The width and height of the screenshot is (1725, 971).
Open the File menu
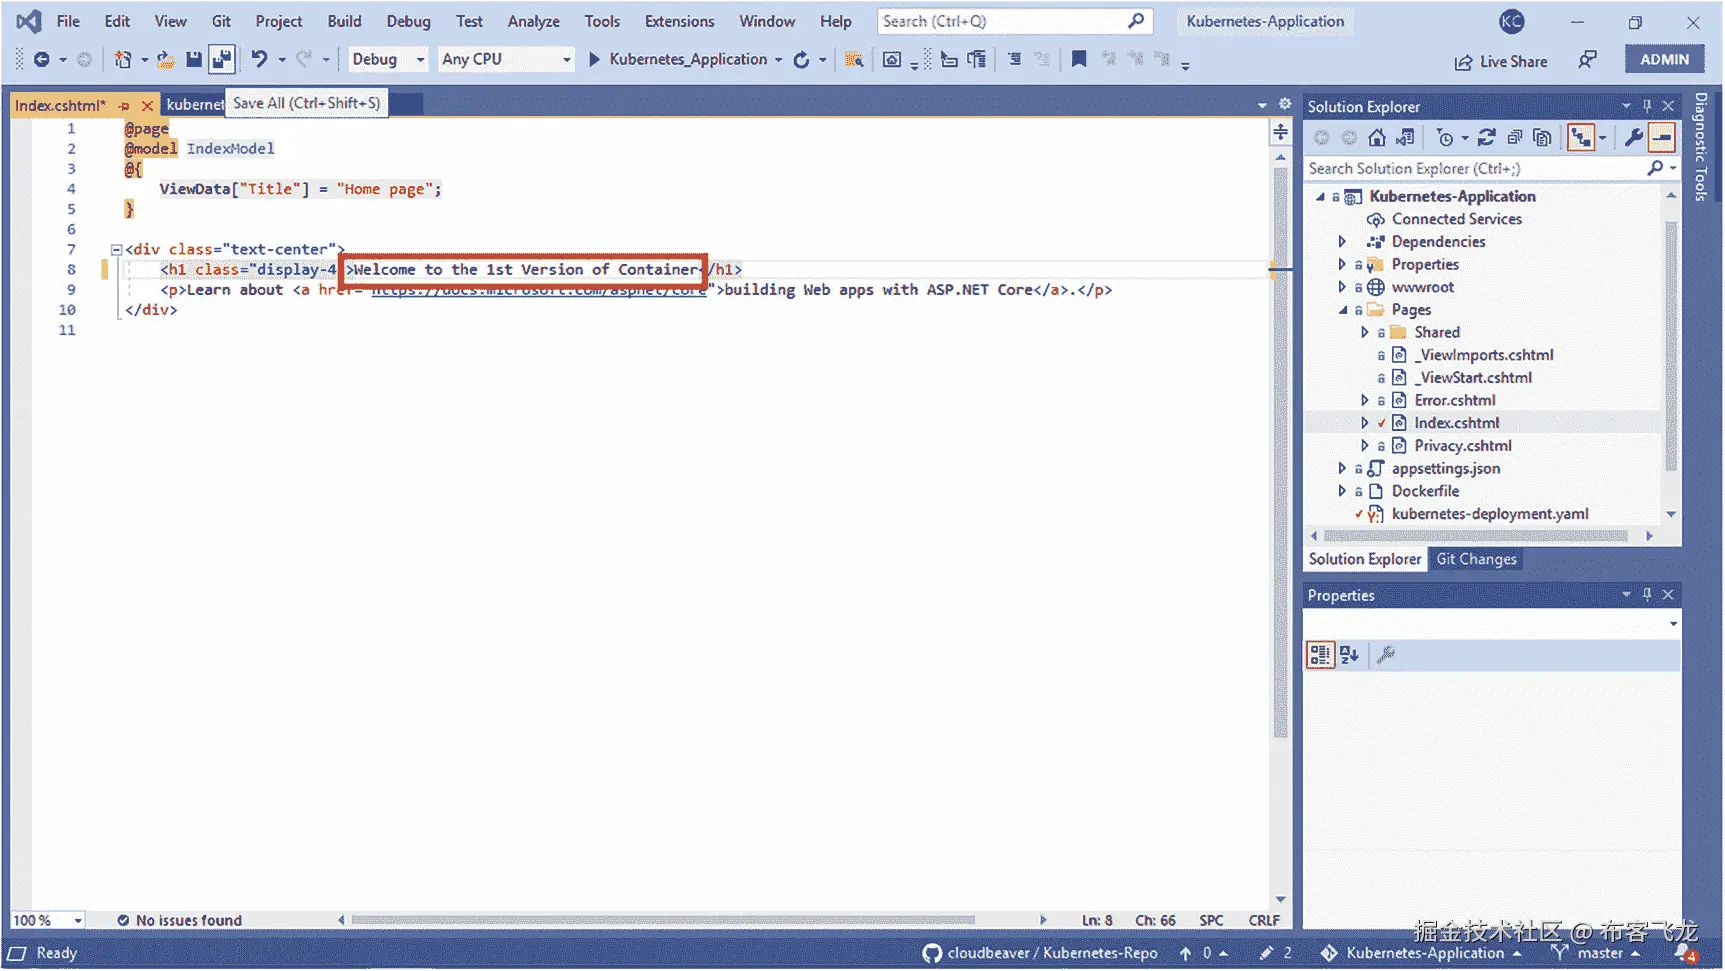pyautogui.click(x=68, y=21)
